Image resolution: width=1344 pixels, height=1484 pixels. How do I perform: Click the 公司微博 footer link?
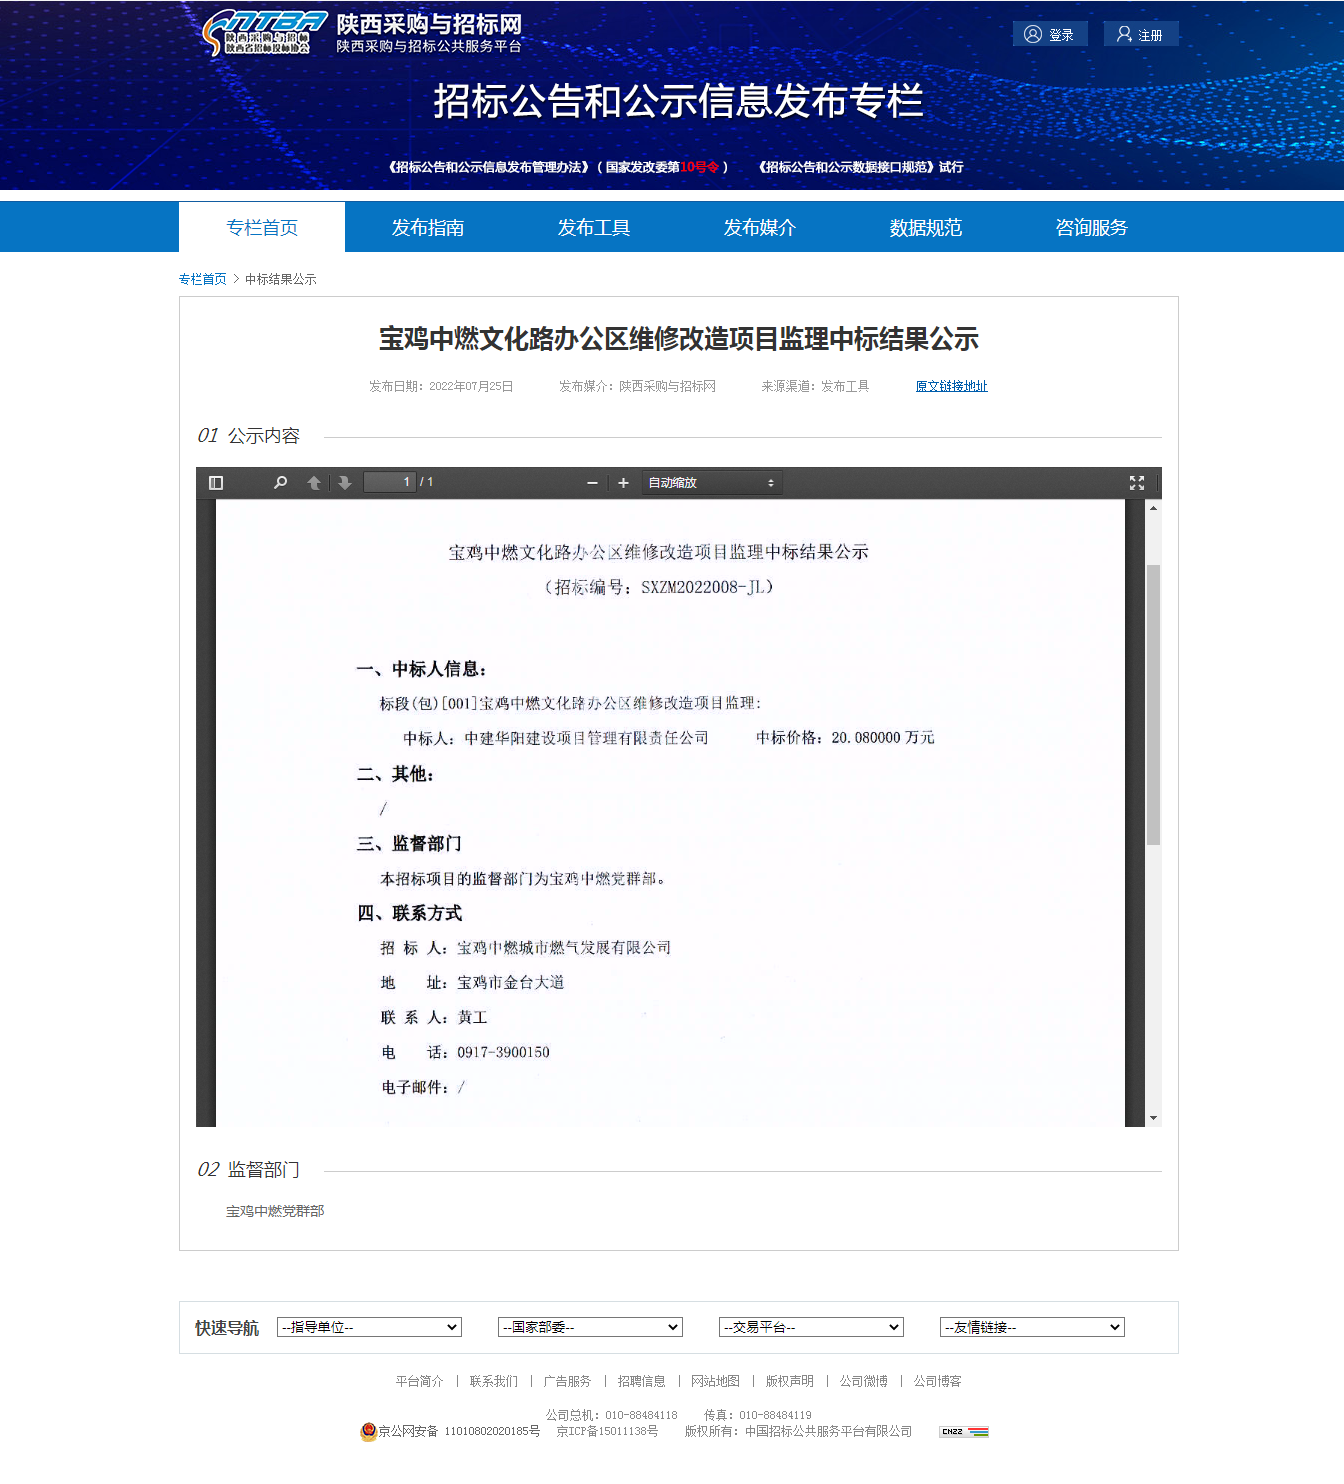coord(863,1381)
